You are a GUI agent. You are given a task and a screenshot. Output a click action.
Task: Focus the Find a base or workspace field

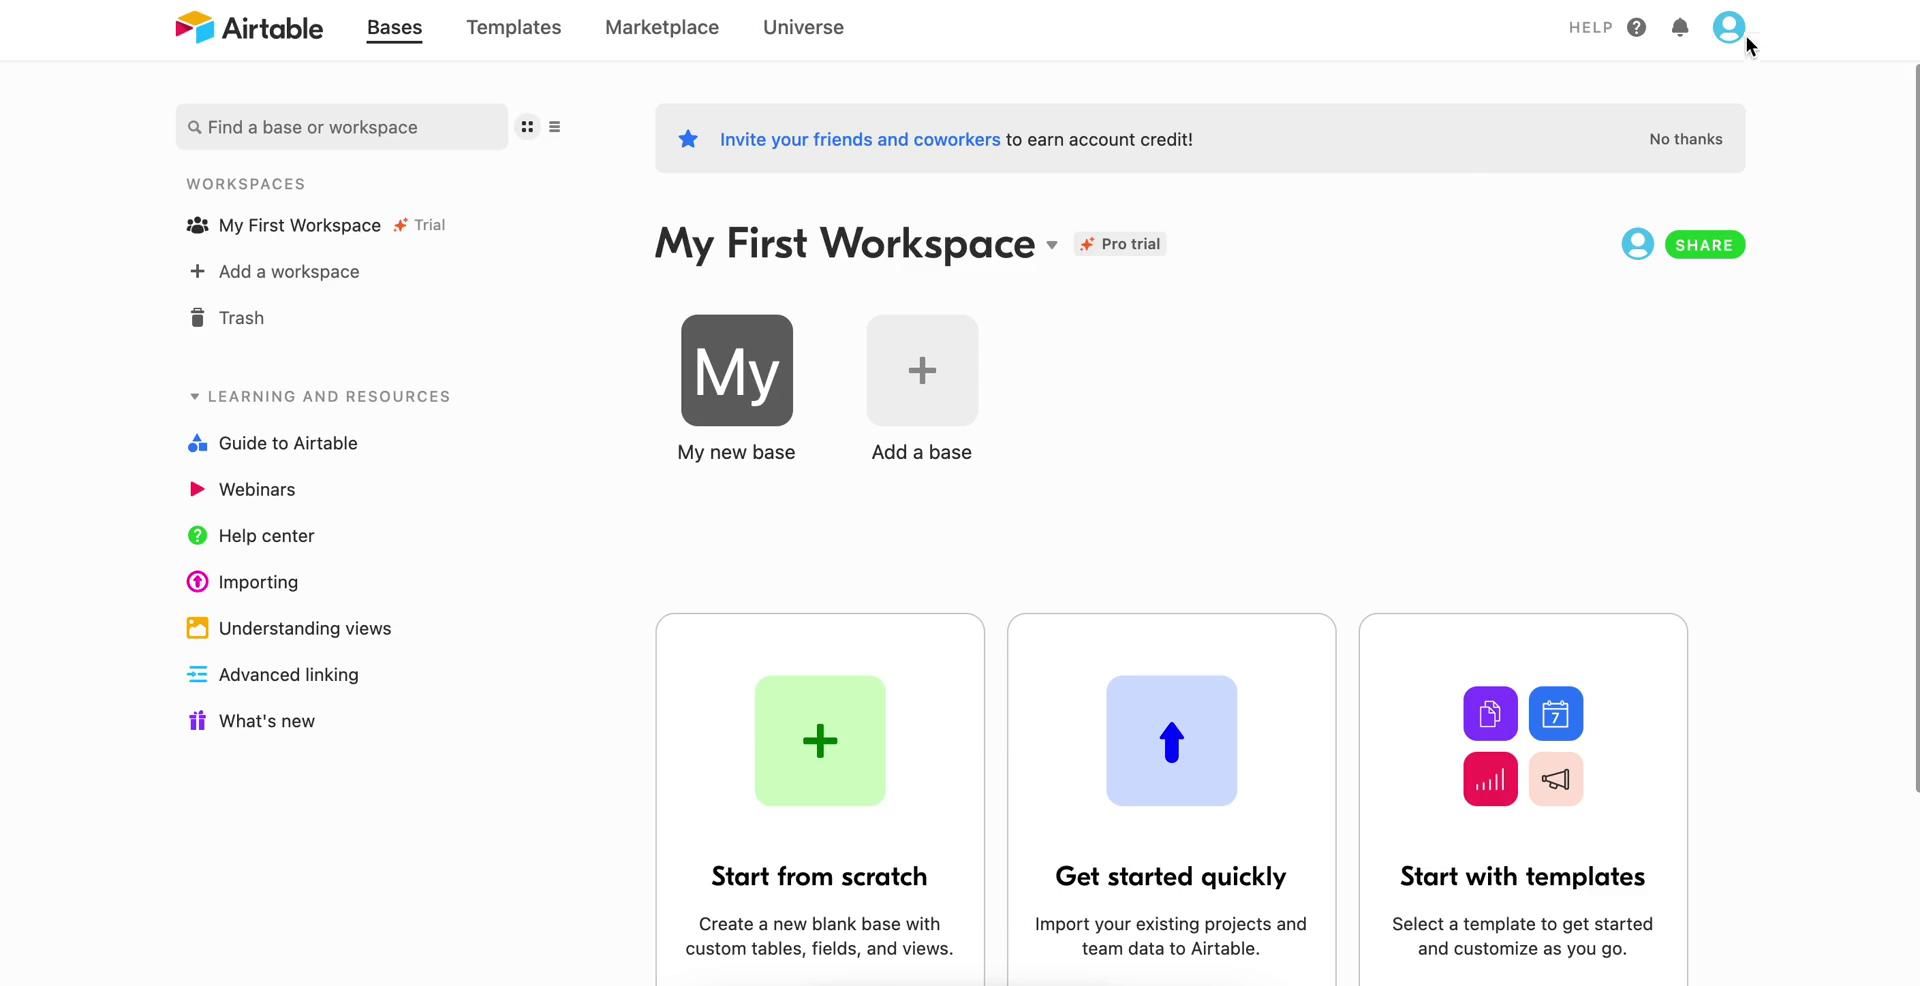pyautogui.click(x=342, y=127)
